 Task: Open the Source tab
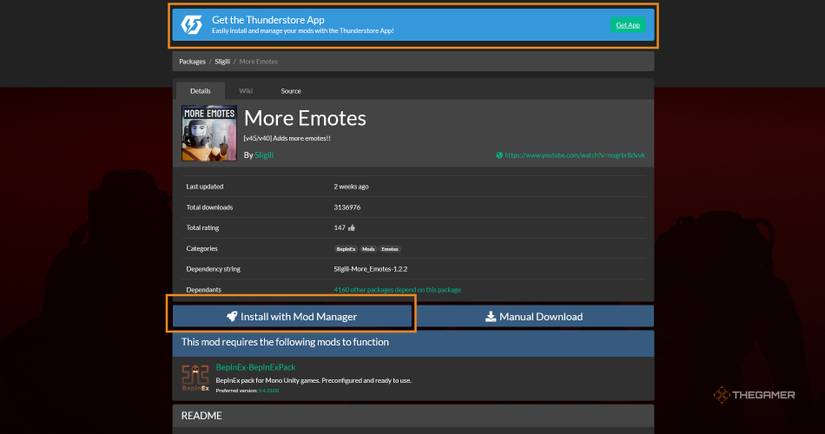(290, 91)
